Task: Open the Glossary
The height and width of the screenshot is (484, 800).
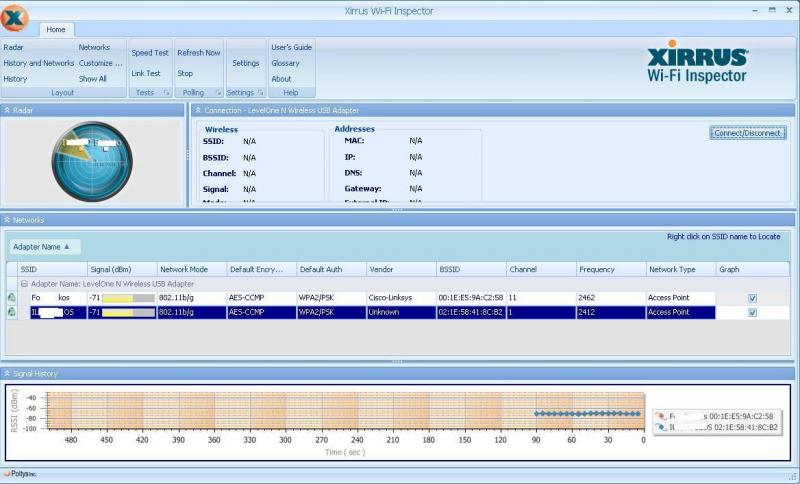Action: coord(285,63)
